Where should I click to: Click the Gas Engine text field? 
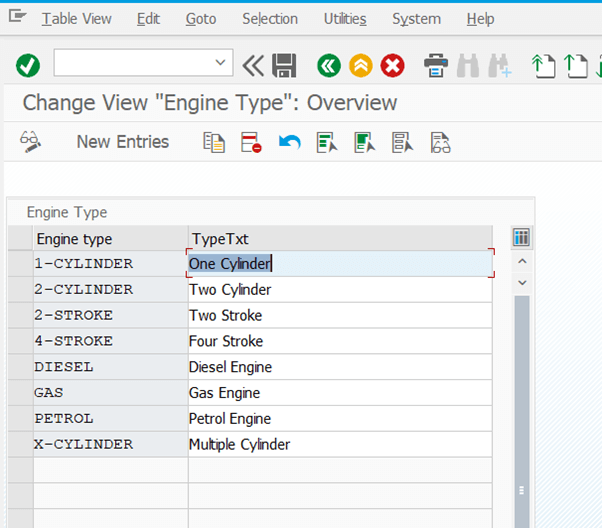click(x=340, y=393)
